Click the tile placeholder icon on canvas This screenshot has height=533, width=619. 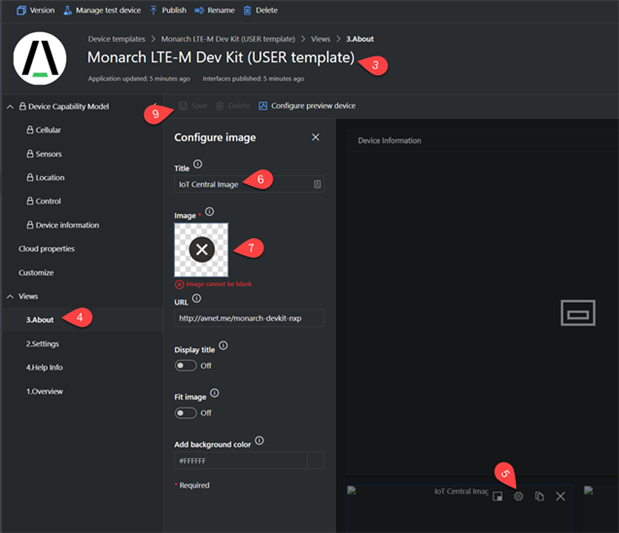[578, 313]
